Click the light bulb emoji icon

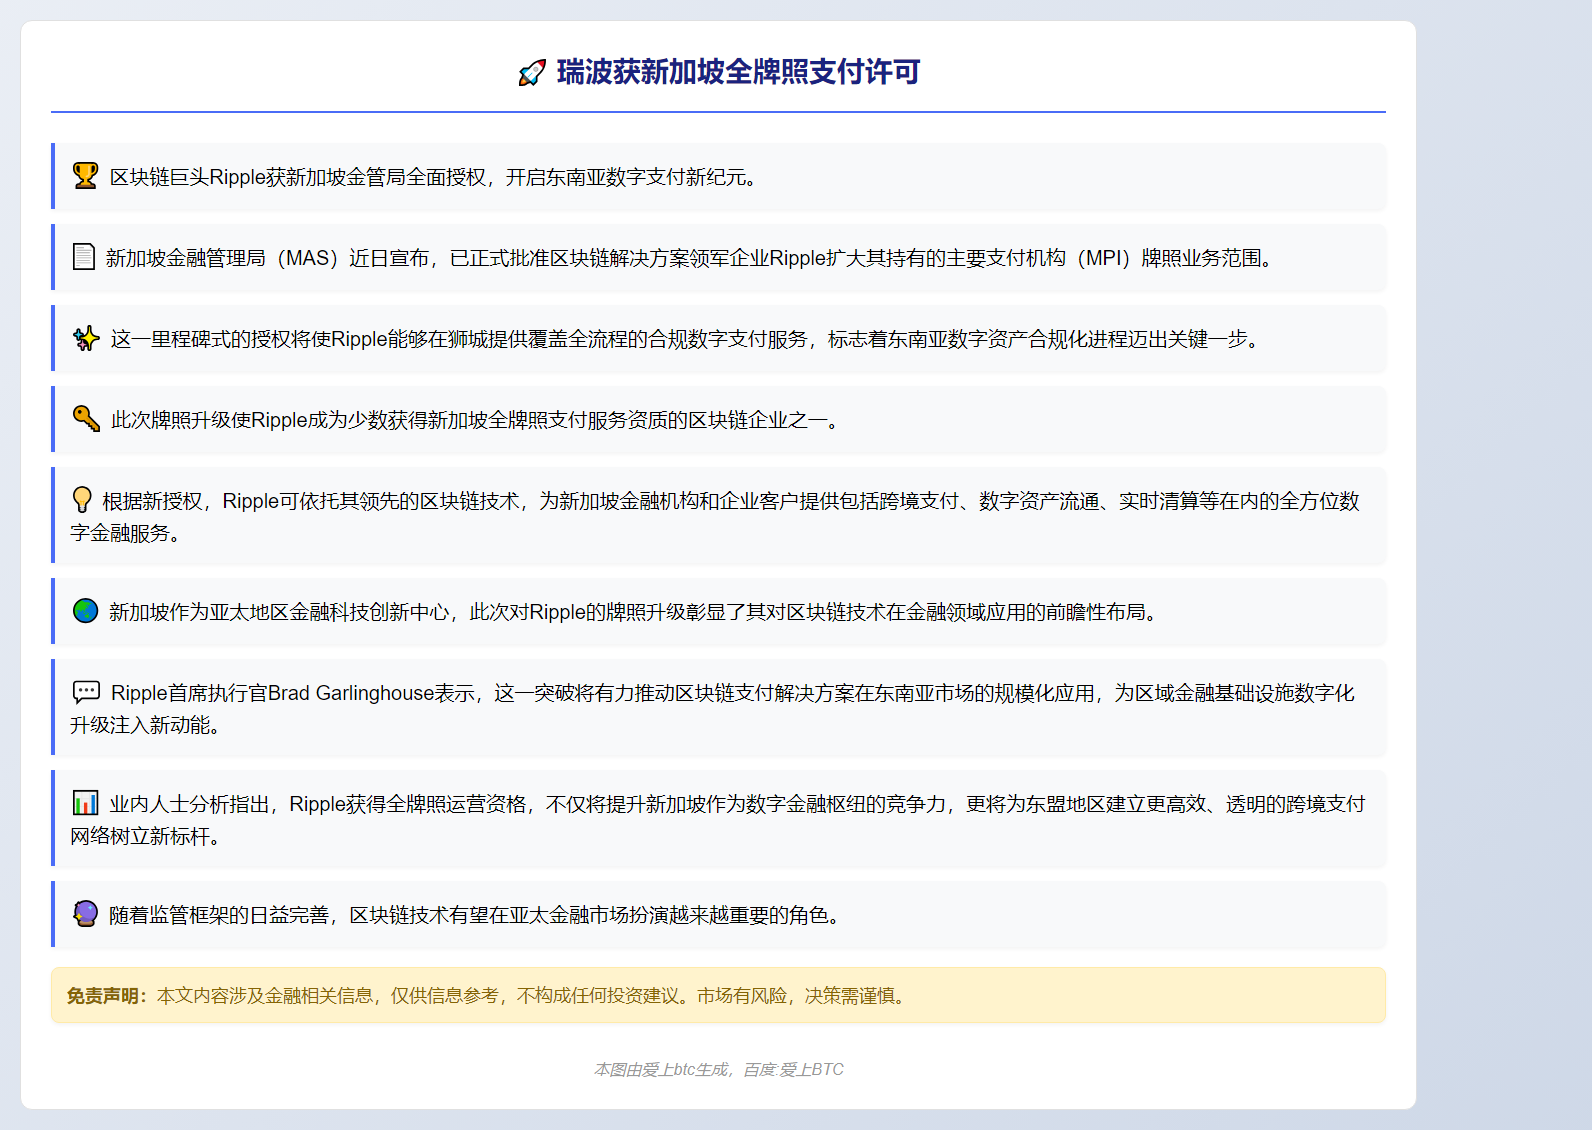[82, 500]
